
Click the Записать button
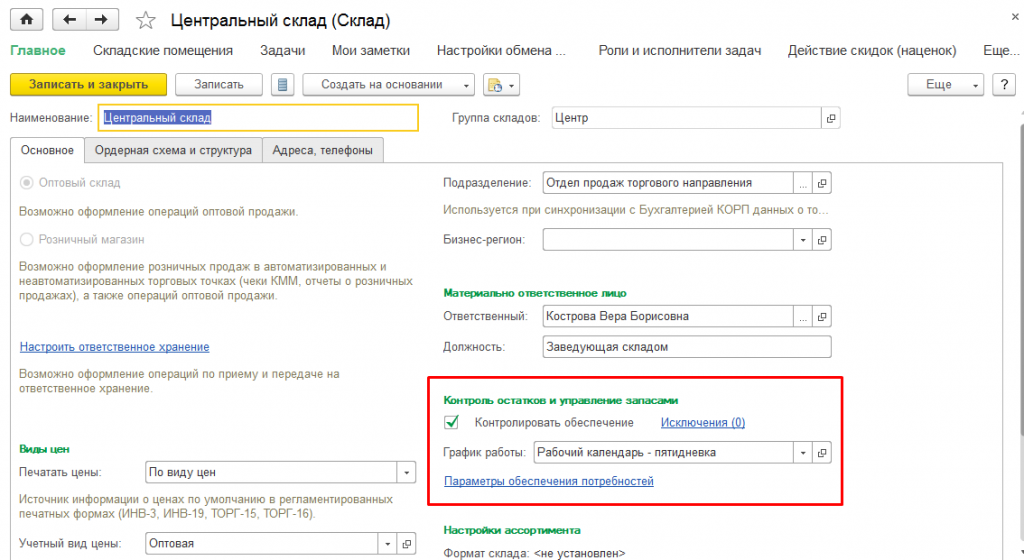pos(219,85)
